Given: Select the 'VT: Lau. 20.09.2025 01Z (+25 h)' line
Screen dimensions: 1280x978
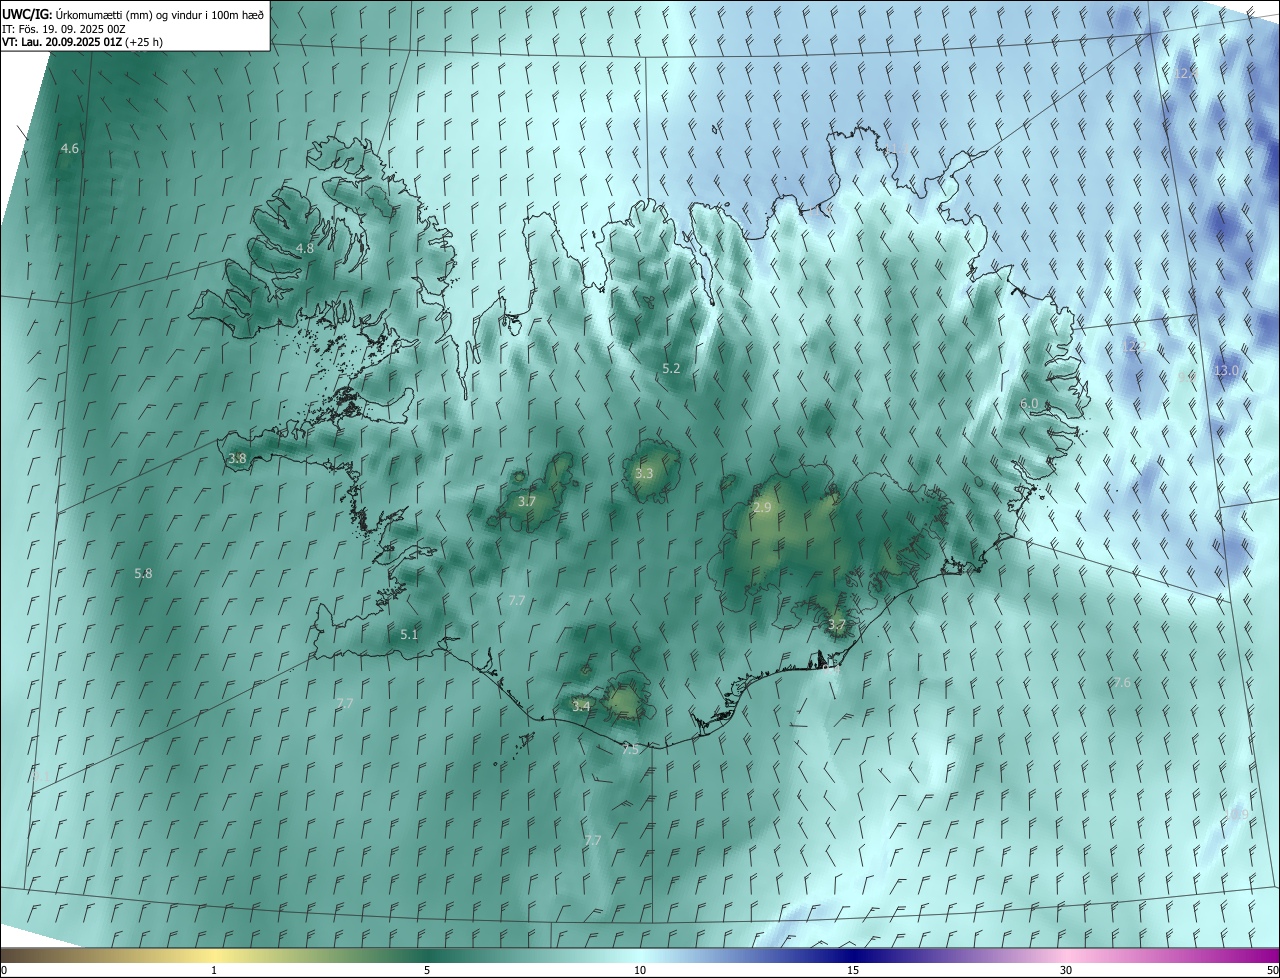Looking at the screenshot, I should tap(82, 42).
